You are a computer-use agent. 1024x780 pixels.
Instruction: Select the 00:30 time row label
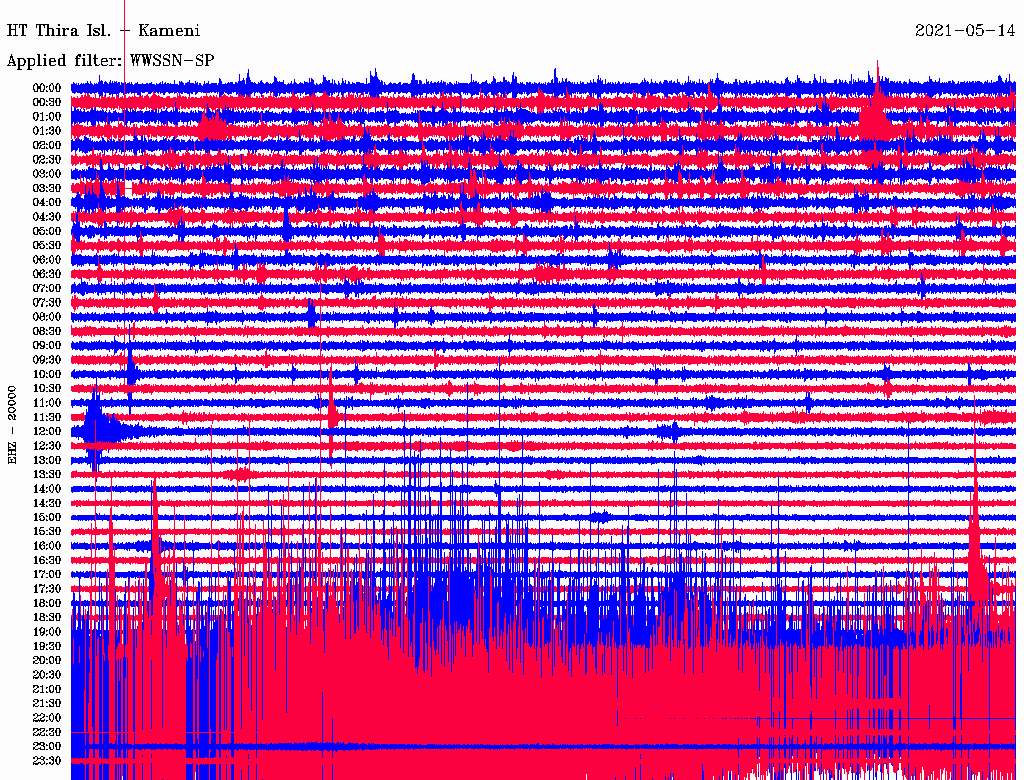pyautogui.click(x=47, y=102)
